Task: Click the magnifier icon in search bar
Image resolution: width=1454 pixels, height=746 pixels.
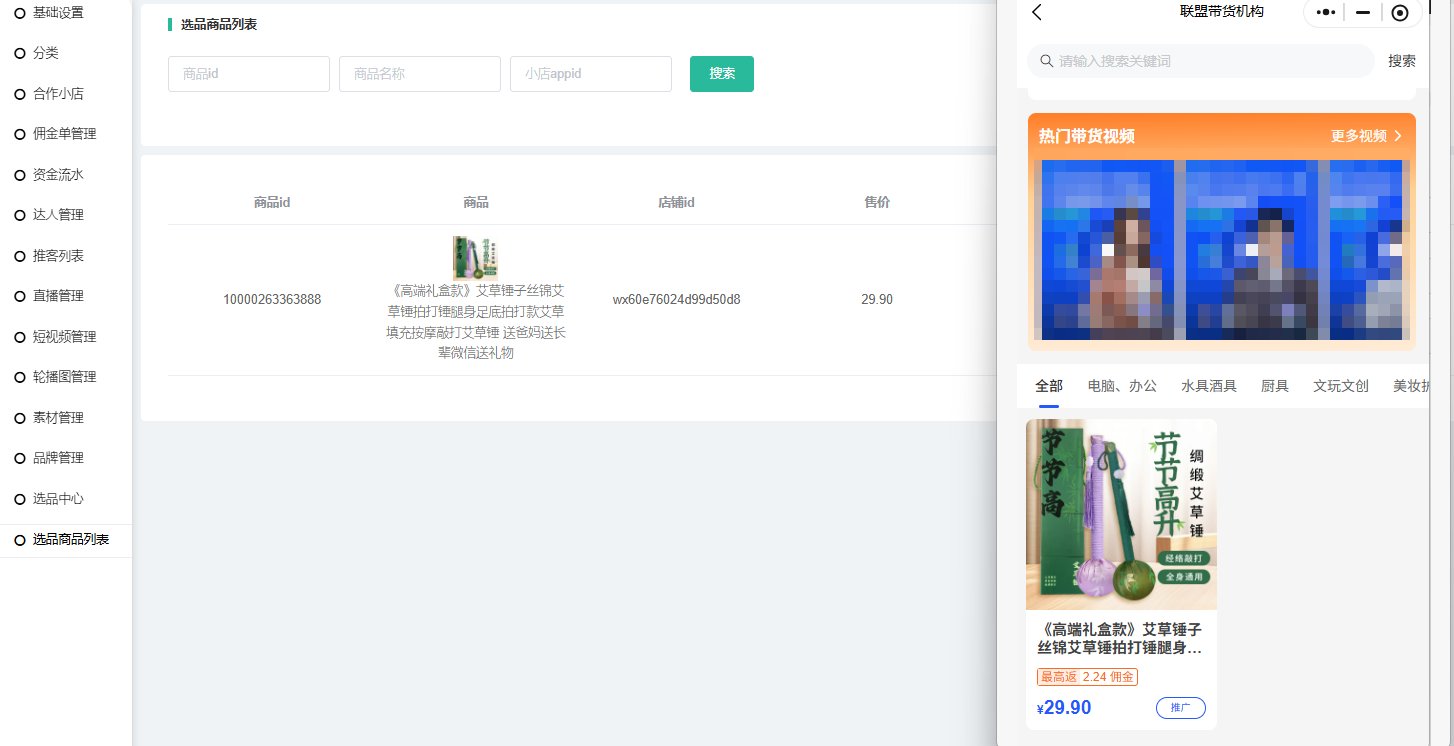Action: coord(1046,61)
